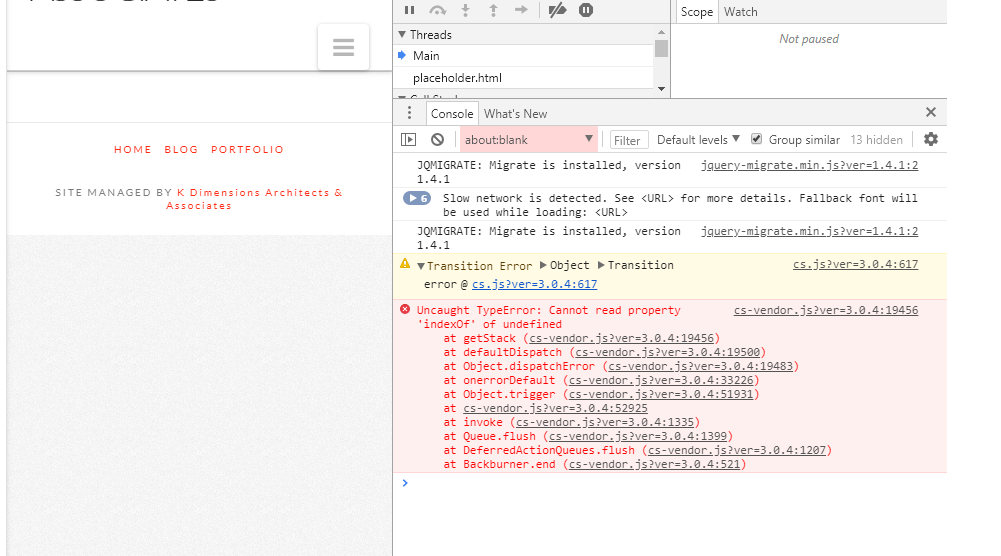Screen dimensions: 1001x556
Task: Toggle the Group similar checkbox
Action: pyautogui.click(x=757, y=140)
